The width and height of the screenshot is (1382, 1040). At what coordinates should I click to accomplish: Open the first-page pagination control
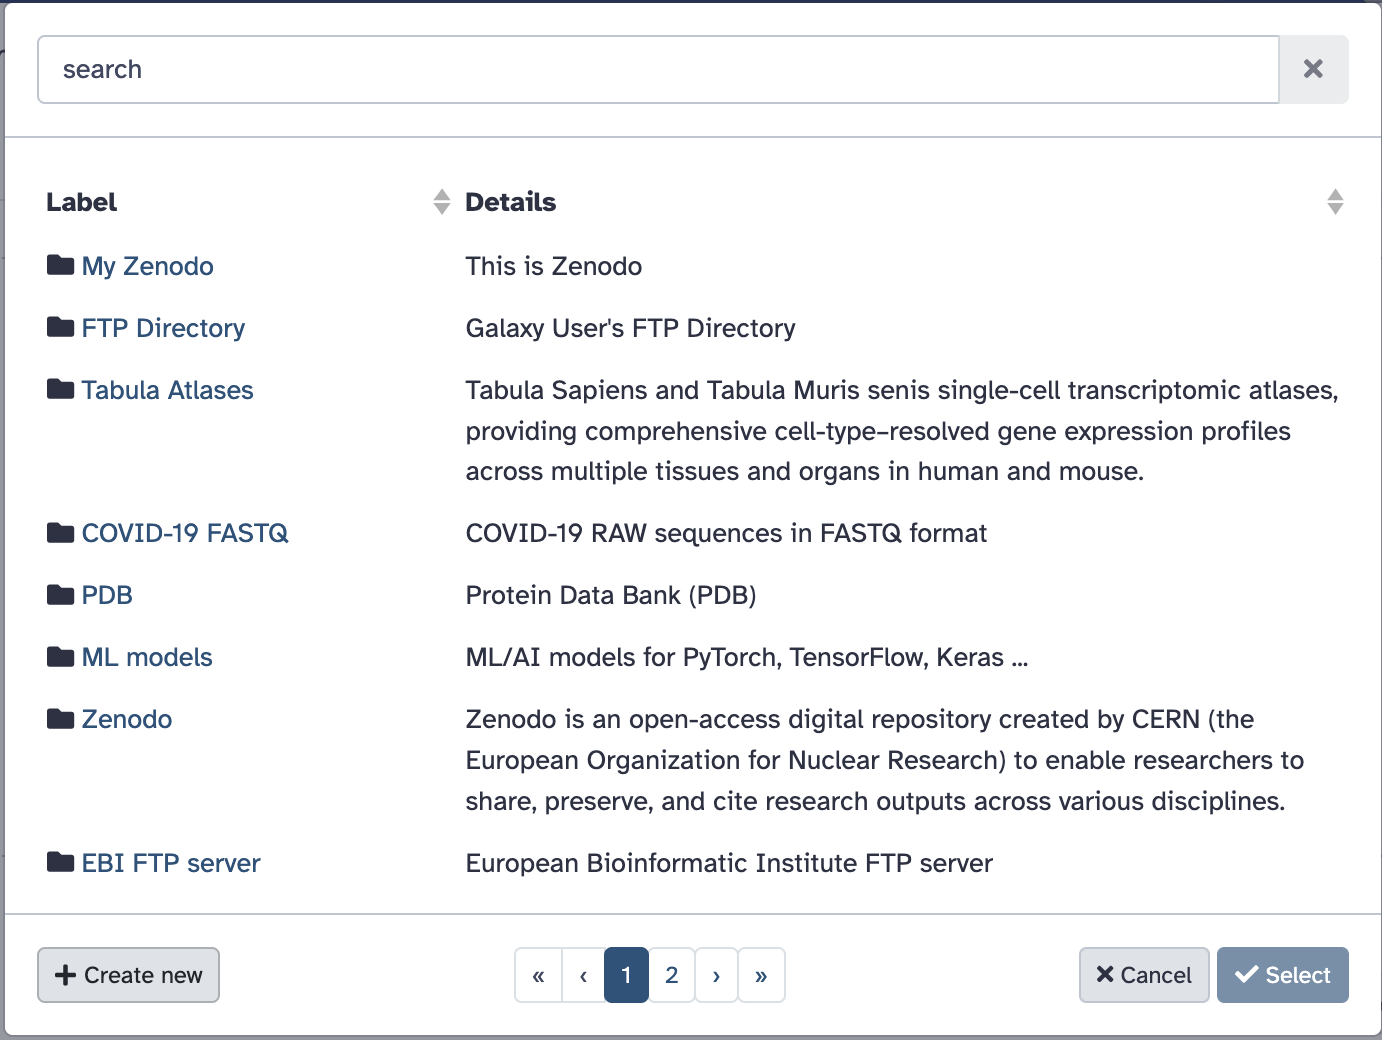[x=538, y=975]
